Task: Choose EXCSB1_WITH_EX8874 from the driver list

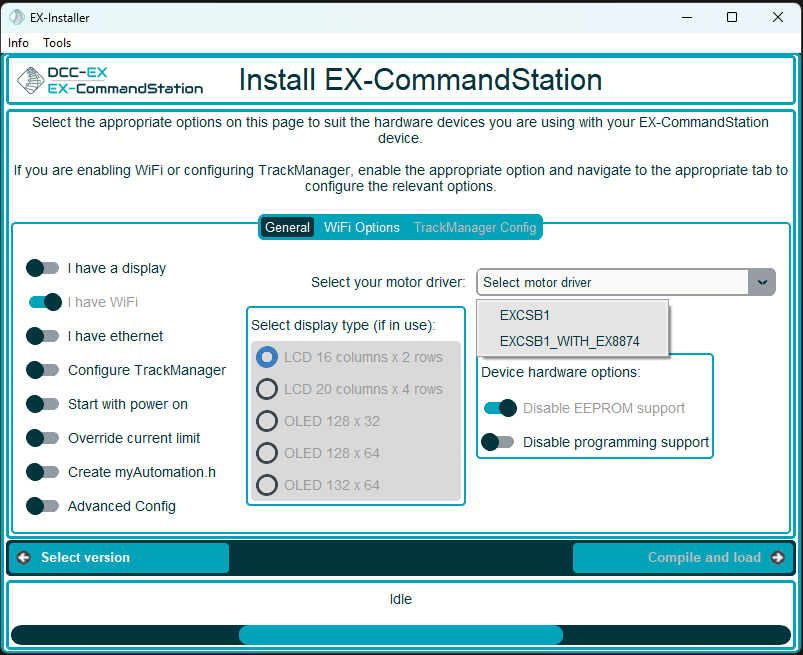Action: coord(573,341)
